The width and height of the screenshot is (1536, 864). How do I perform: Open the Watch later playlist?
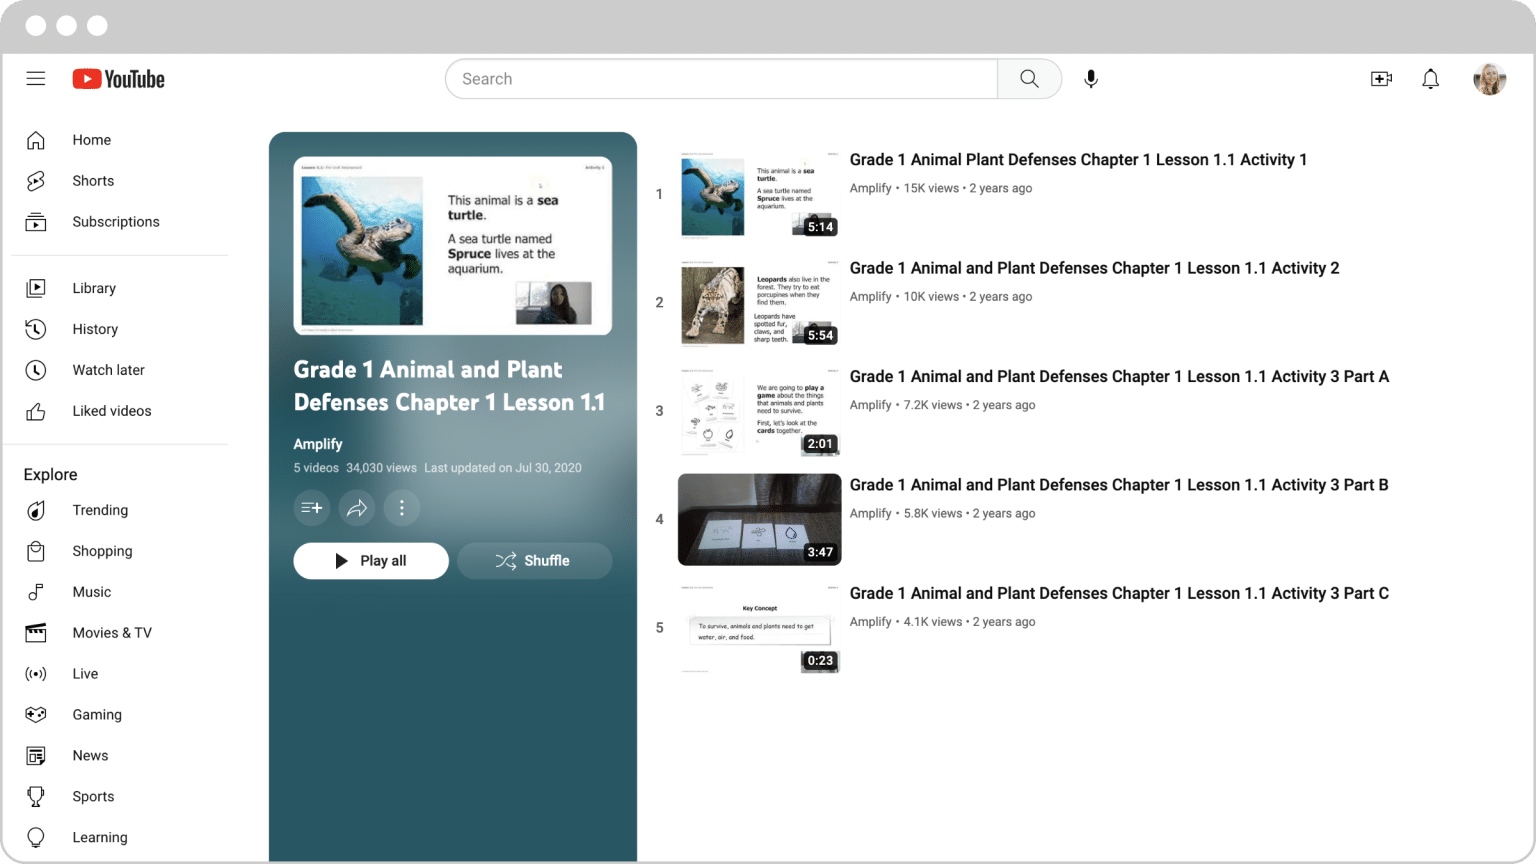(108, 370)
